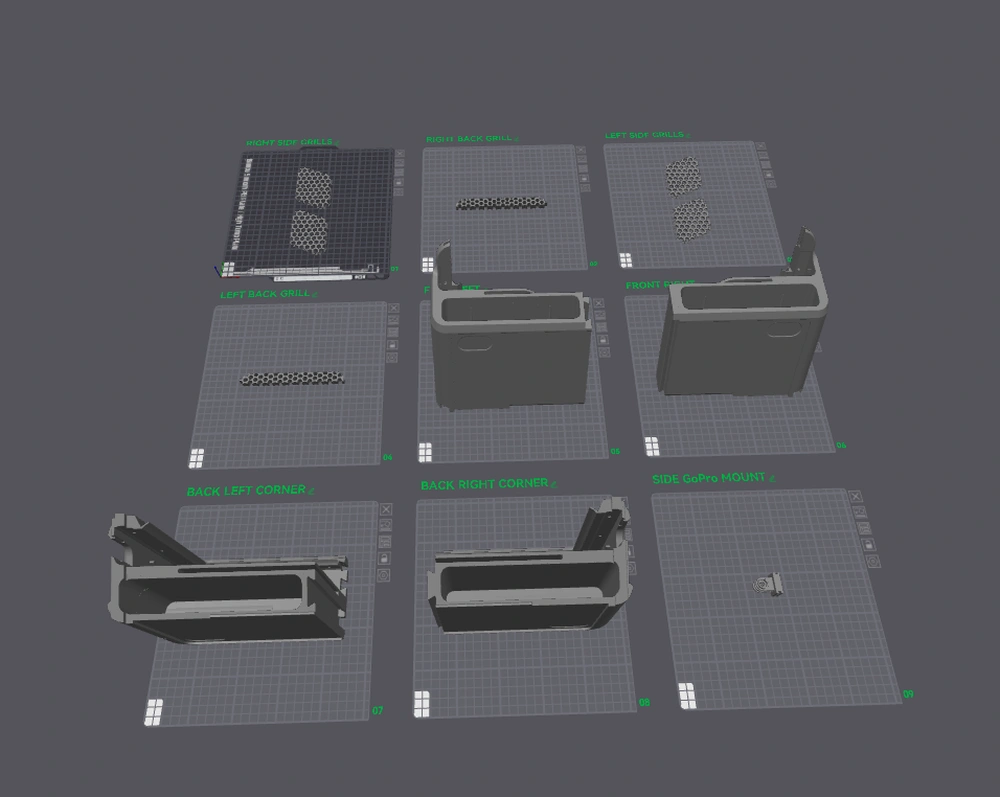Delete the LEFT SIDE GRILLS plate via its delete icon
Screen dimensions: 1000x797
pos(763,146)
